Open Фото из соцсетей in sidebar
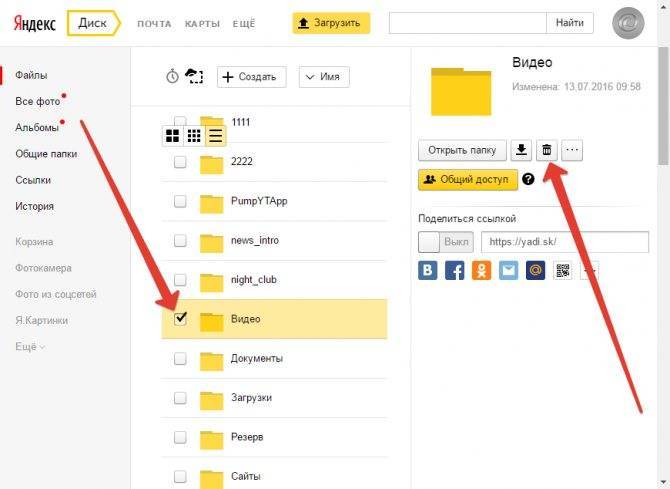Viewport: 670px width, 489px height. (x=56, y=294)
